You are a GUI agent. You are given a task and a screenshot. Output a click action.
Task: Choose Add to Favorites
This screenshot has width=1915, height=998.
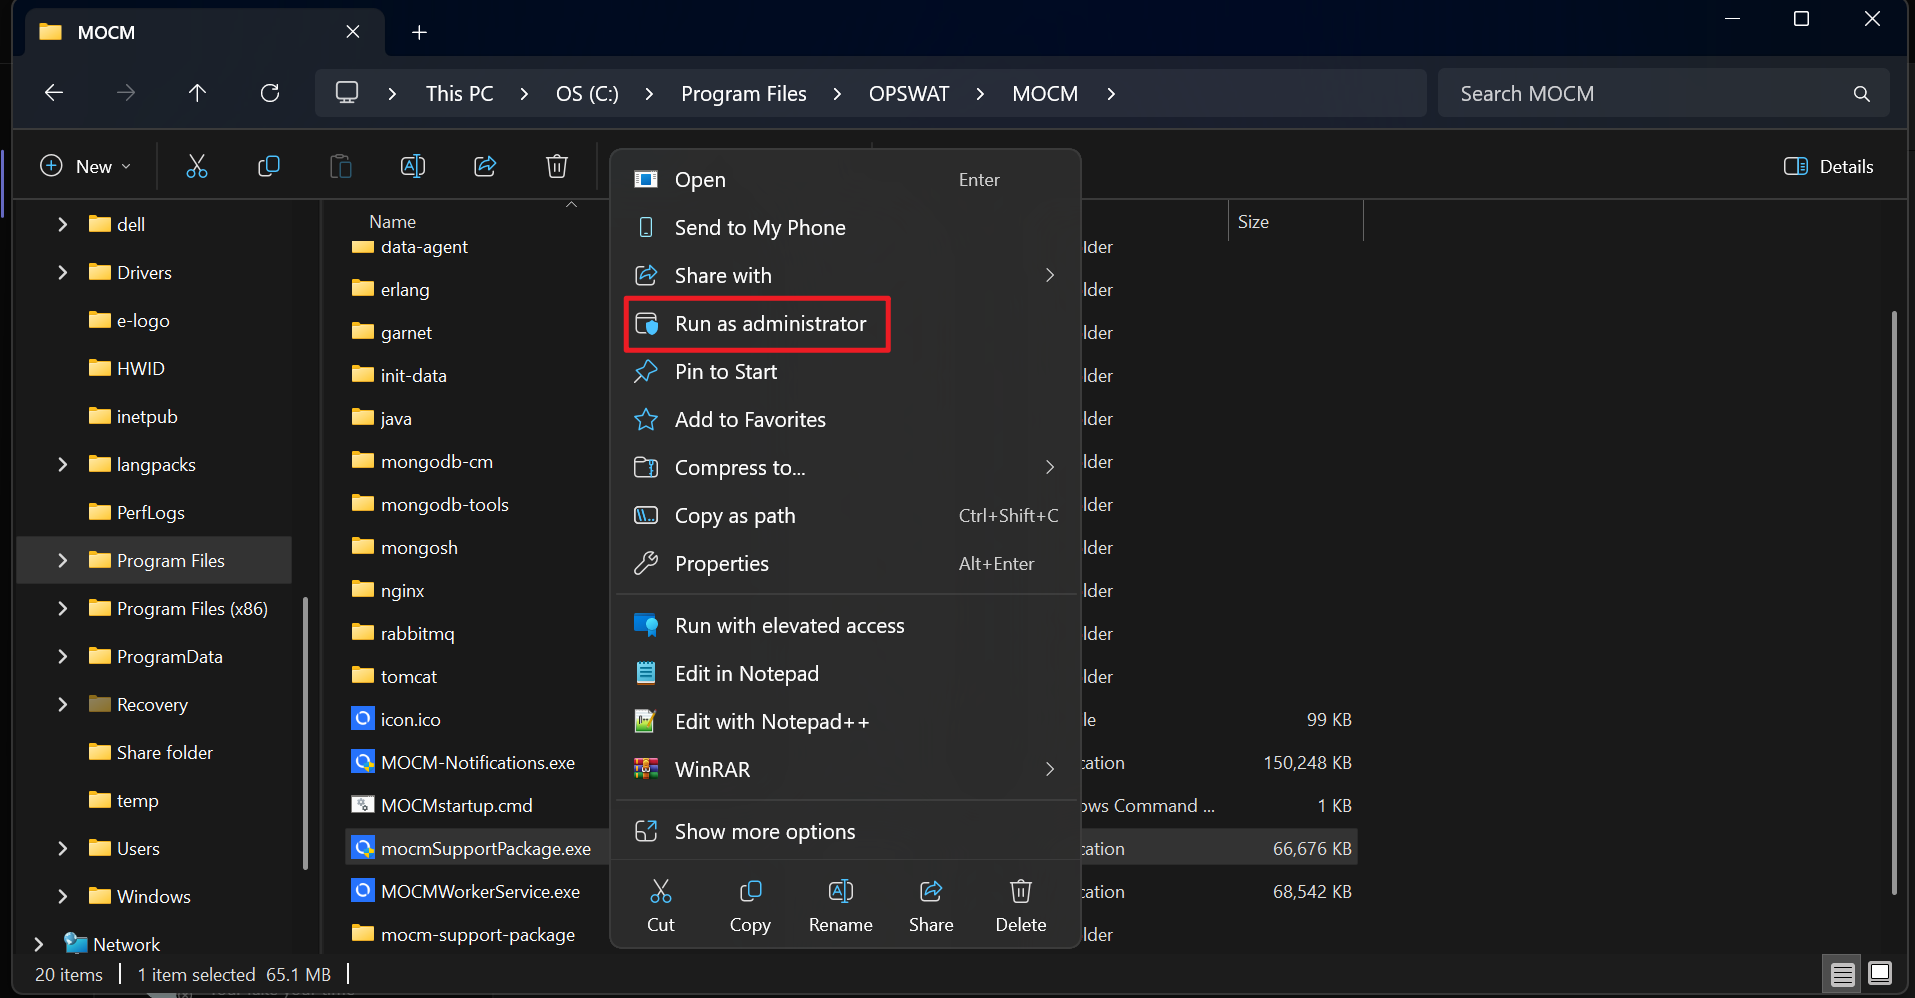[x=846, y=420]
